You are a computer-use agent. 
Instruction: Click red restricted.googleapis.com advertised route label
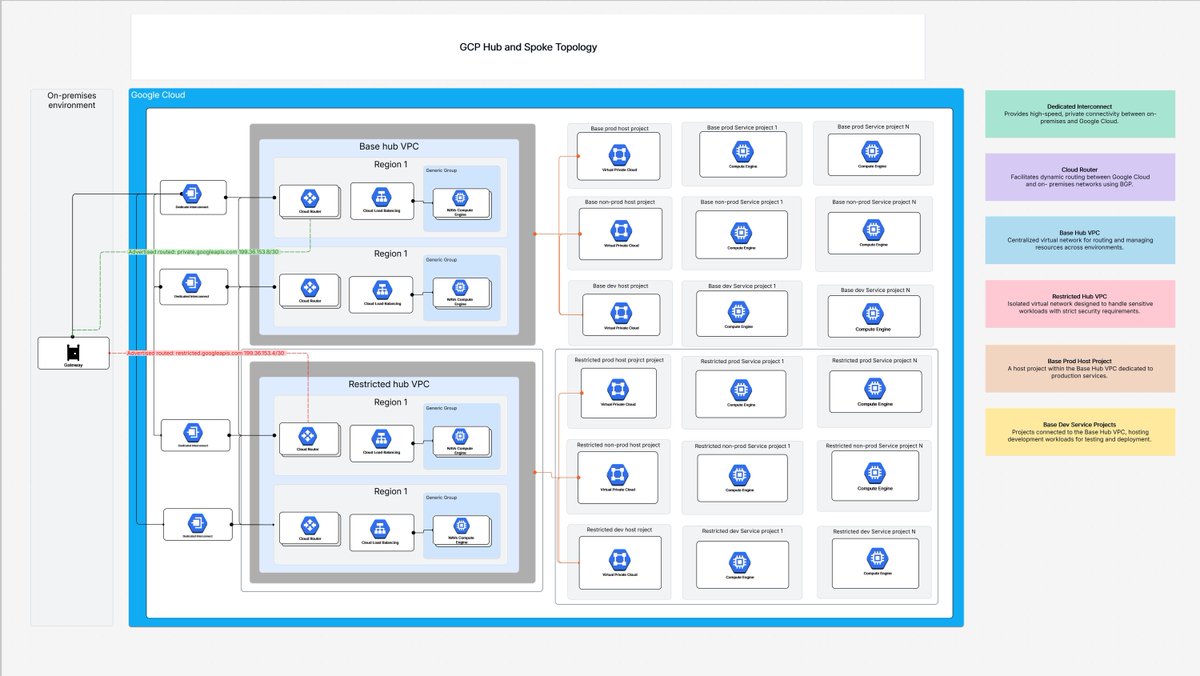[x=206, y=353]
